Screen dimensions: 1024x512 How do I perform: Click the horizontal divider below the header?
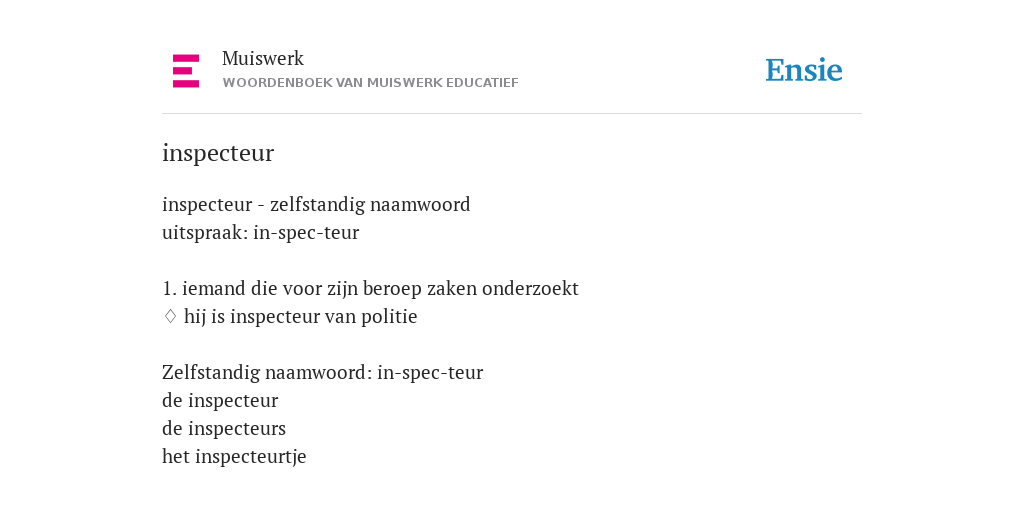click(512, 114)
